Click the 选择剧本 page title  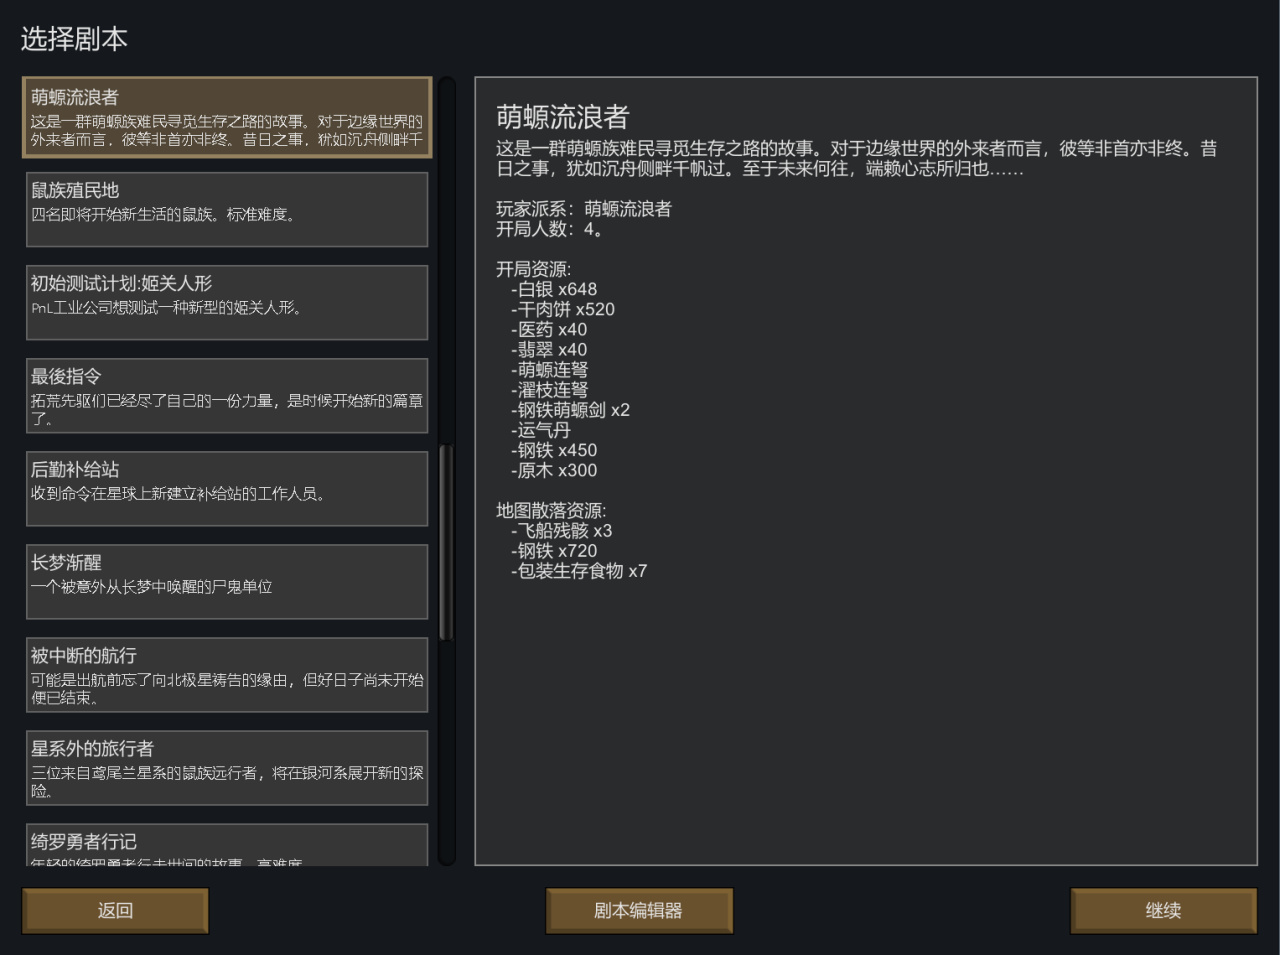pos(74,39)
